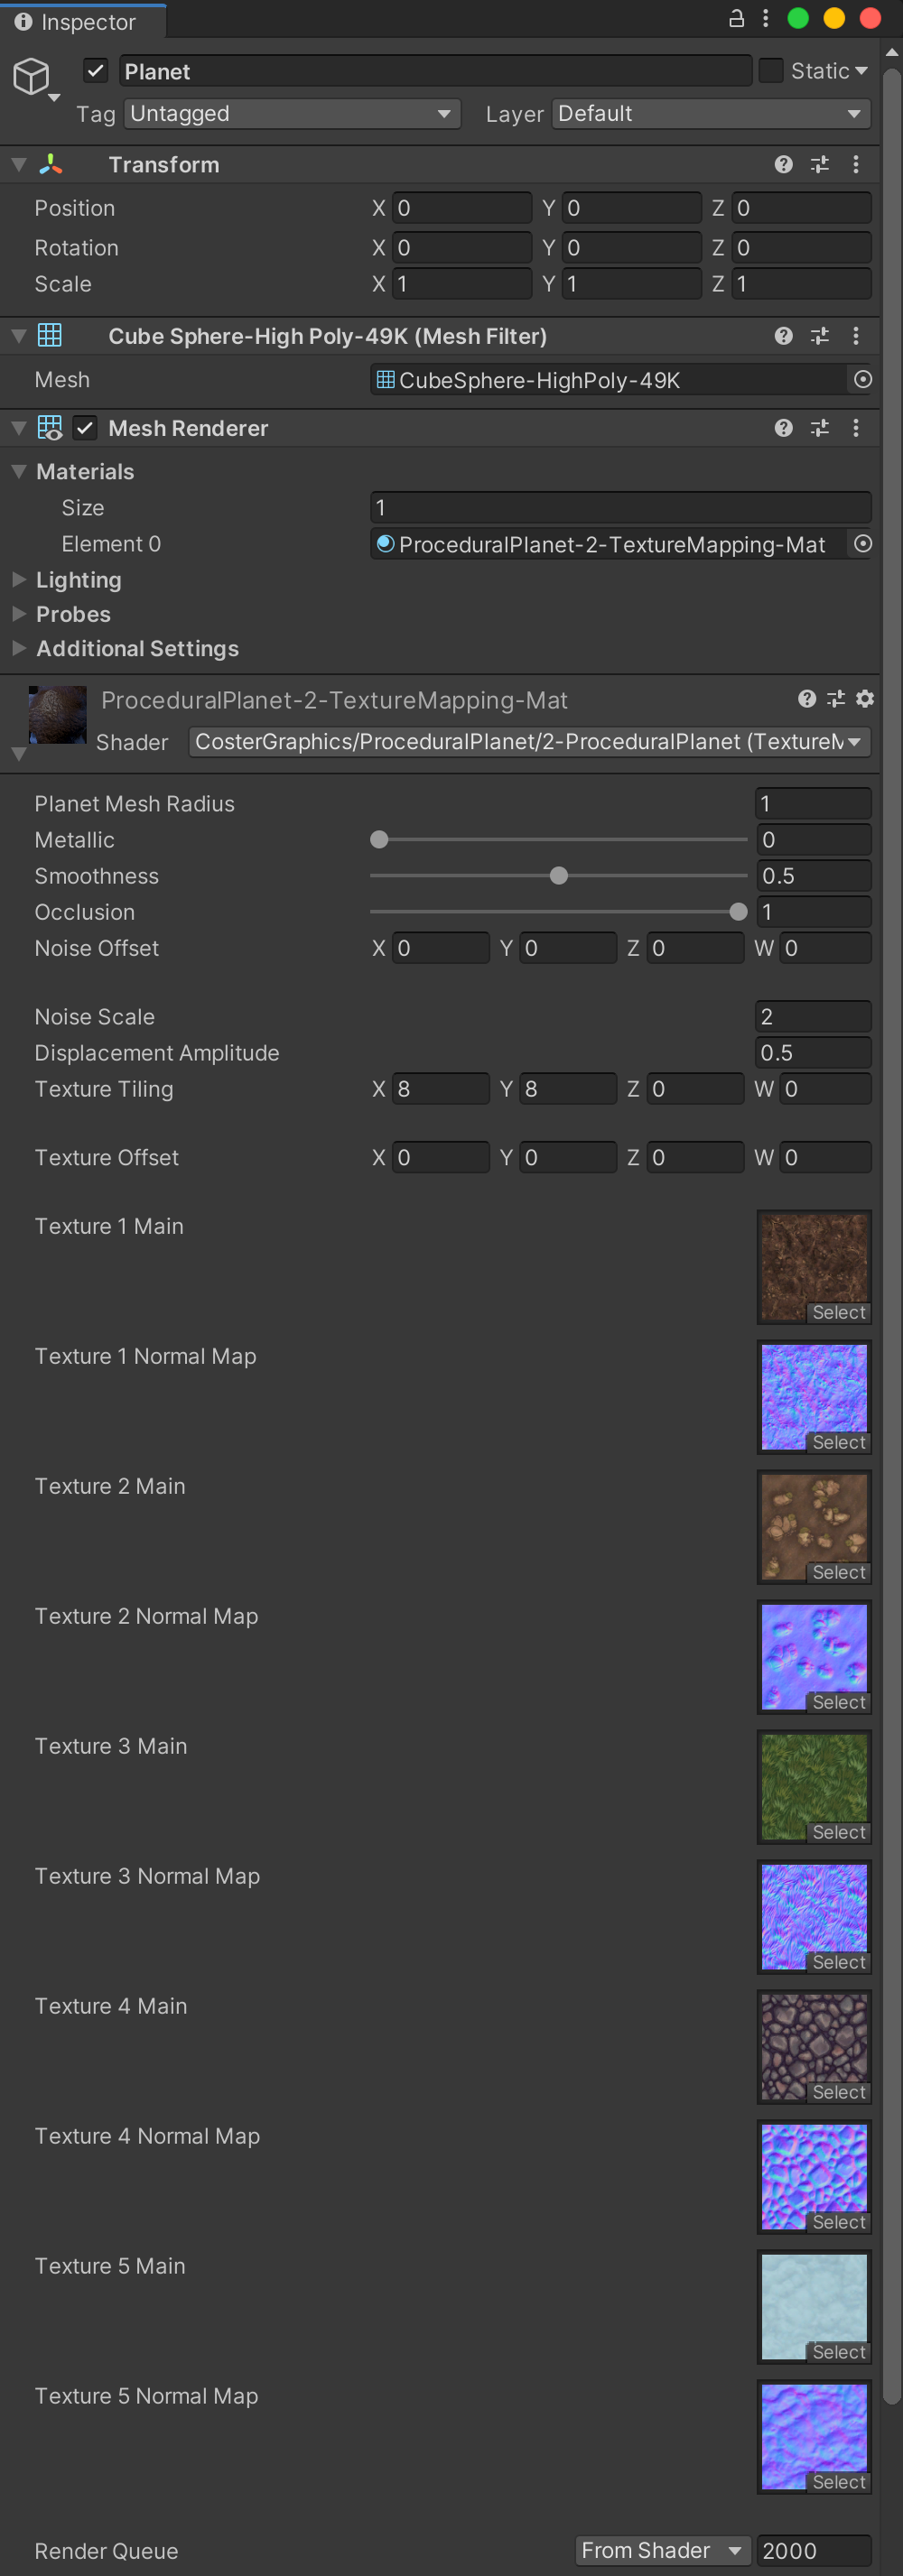Open the Tag dropdown showing Untagged
903x2576 pixels.
[x=292, y=114]
